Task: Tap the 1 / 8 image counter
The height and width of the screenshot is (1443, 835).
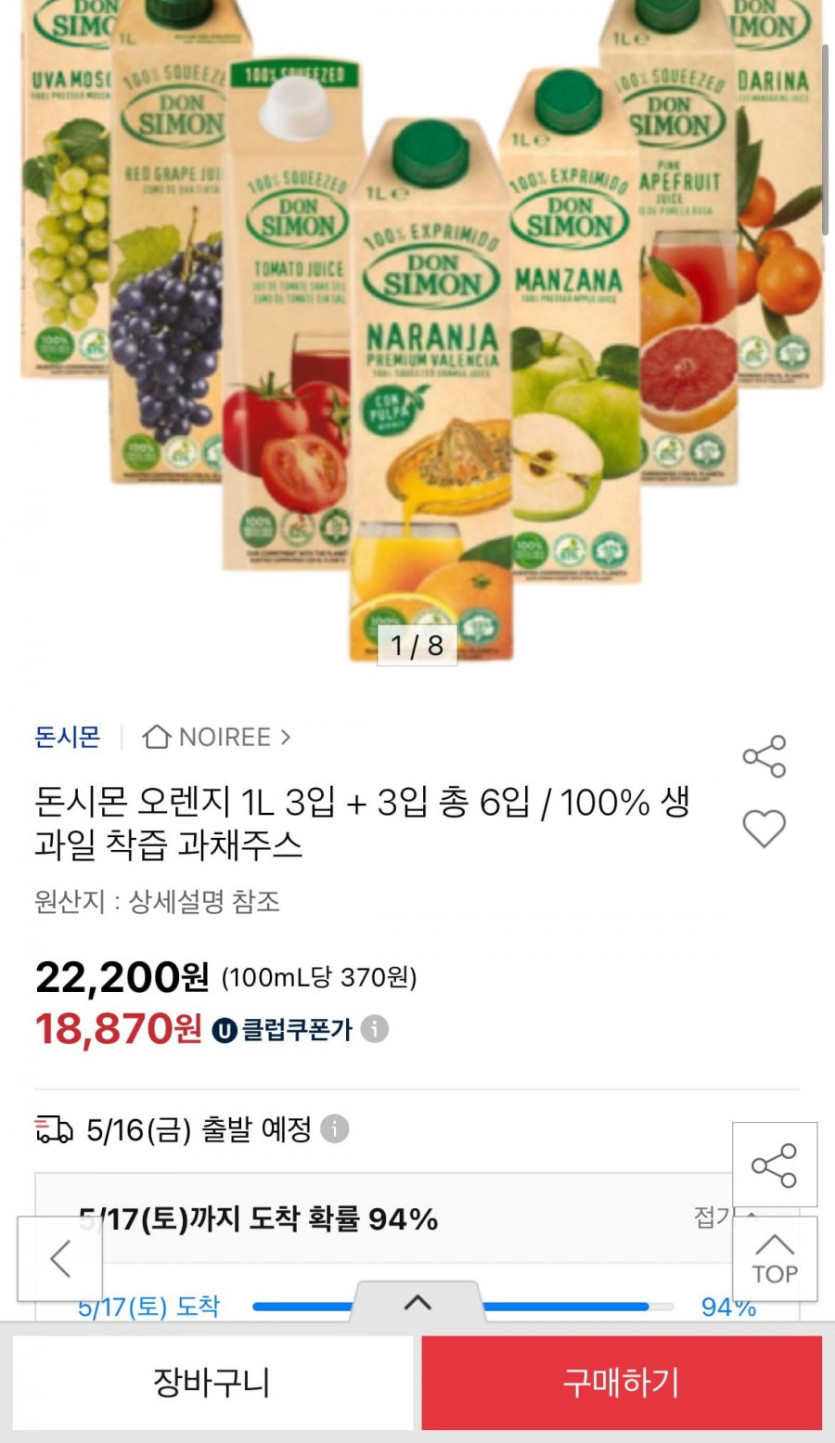Action: point(417,645)
